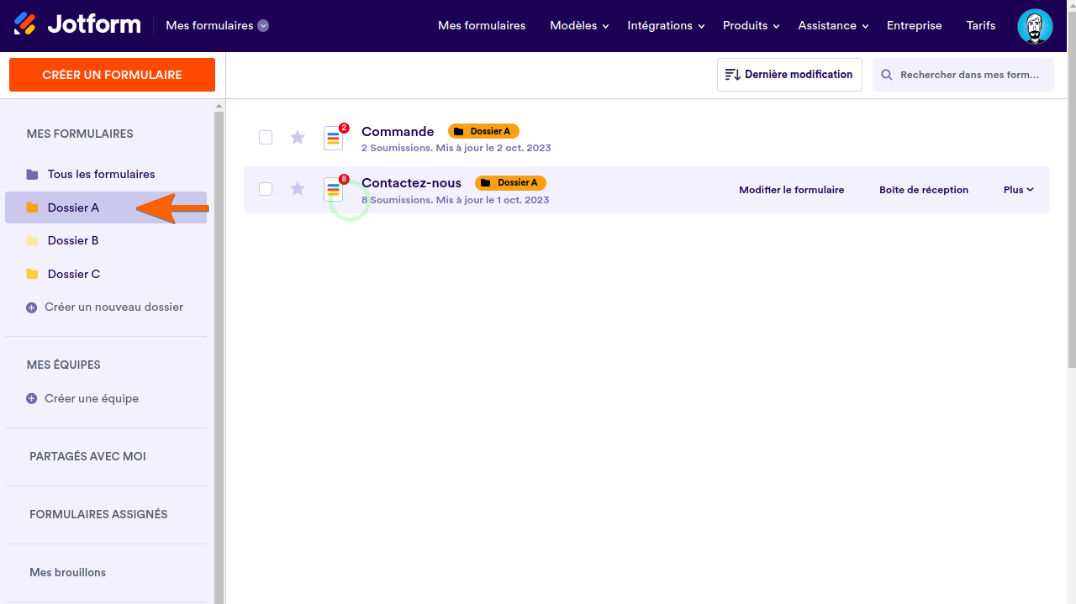Go to Mes formulaires in top navigation
This screenshot has width=1076, height=604.
(482, 25)
